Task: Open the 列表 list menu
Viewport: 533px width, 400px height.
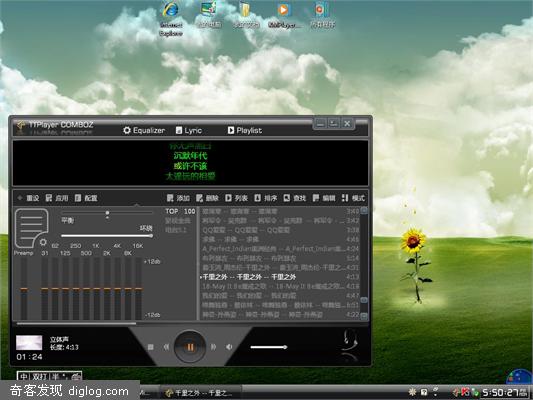Action: (x=237, y=198)
